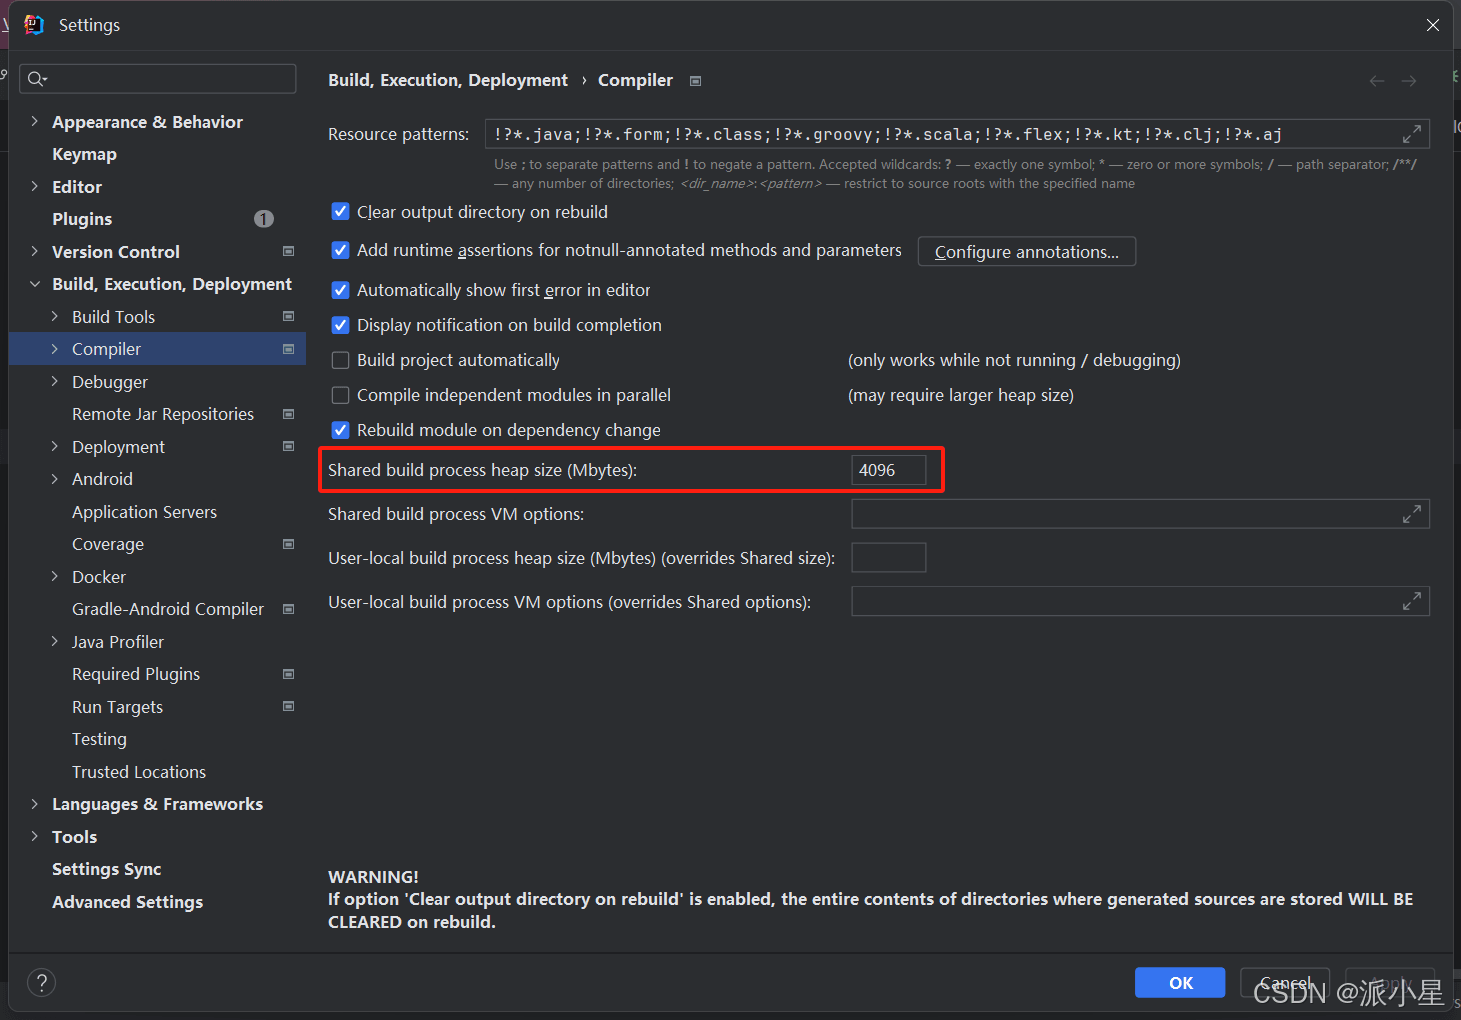Screen dimensions: 1461x1020
Task: Click the Plugins update count badge
Action: (264, 219)
